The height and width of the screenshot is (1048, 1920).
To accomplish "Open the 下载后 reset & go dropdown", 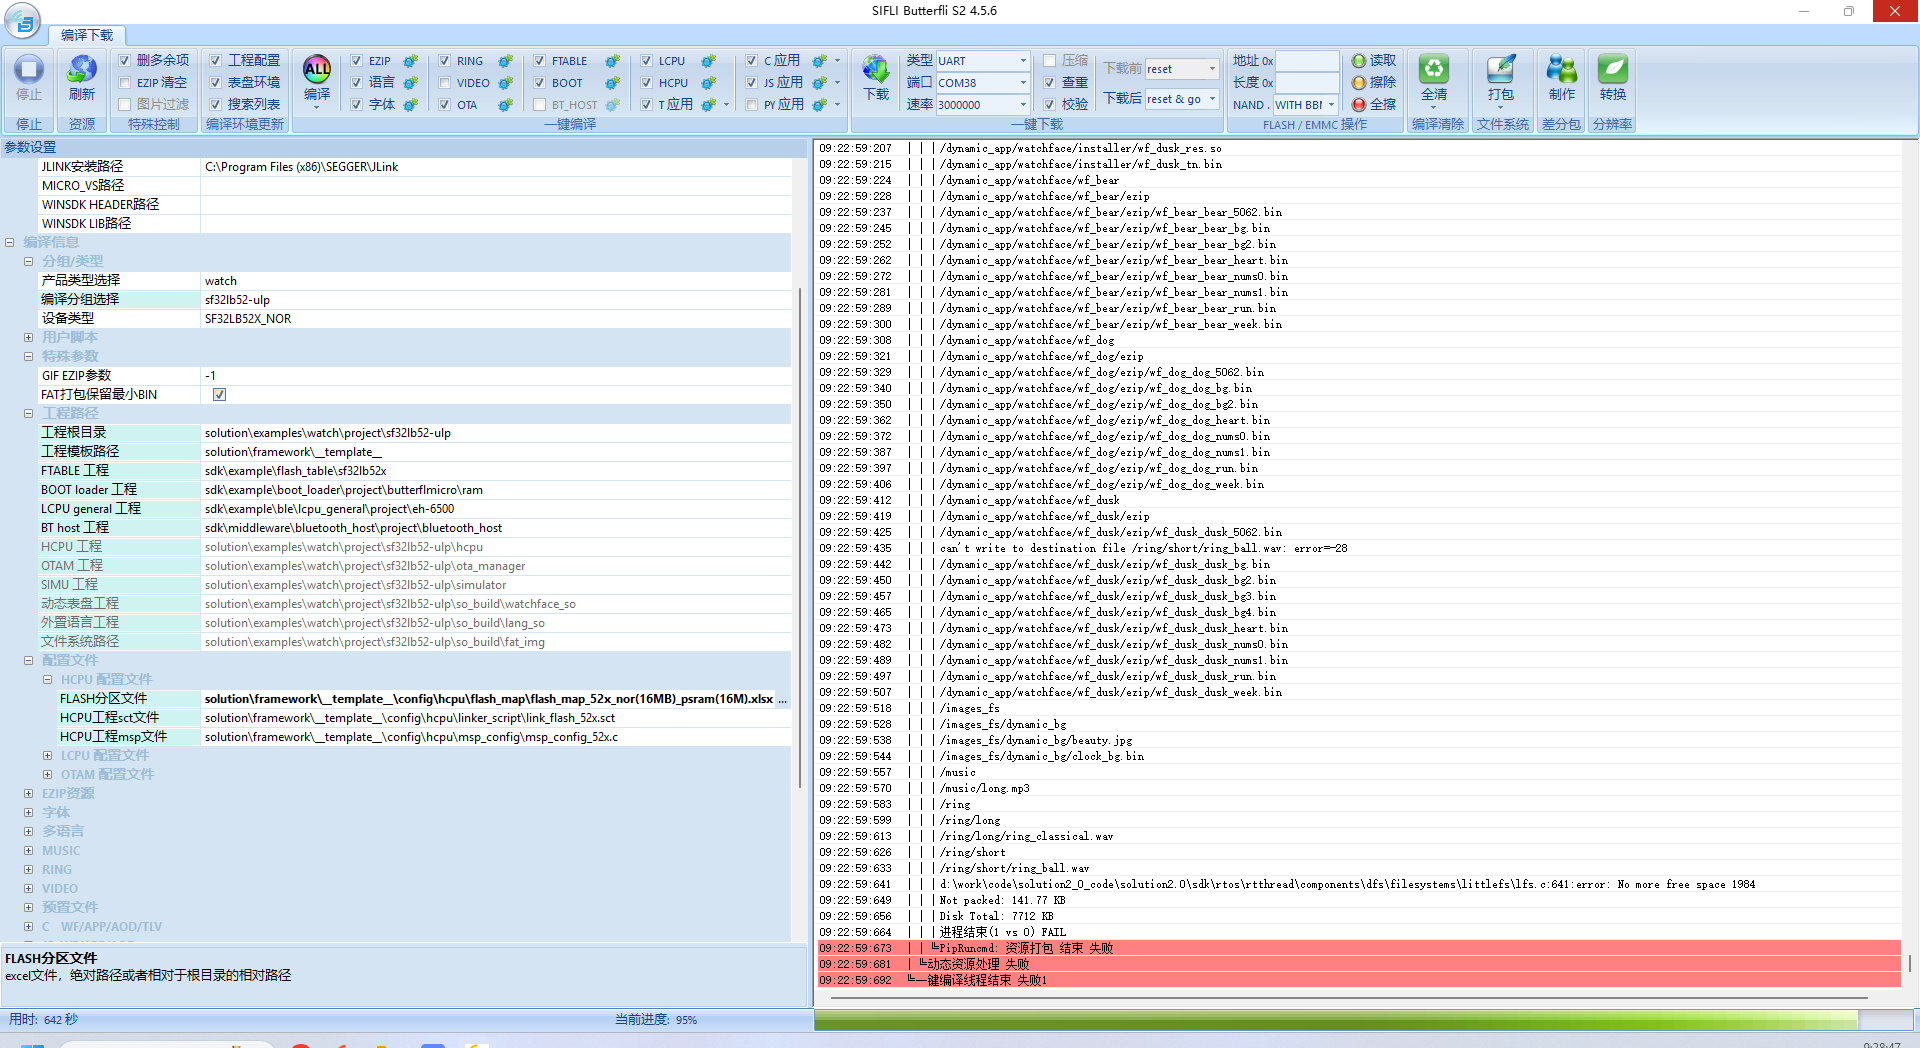I will point(1212,99).
